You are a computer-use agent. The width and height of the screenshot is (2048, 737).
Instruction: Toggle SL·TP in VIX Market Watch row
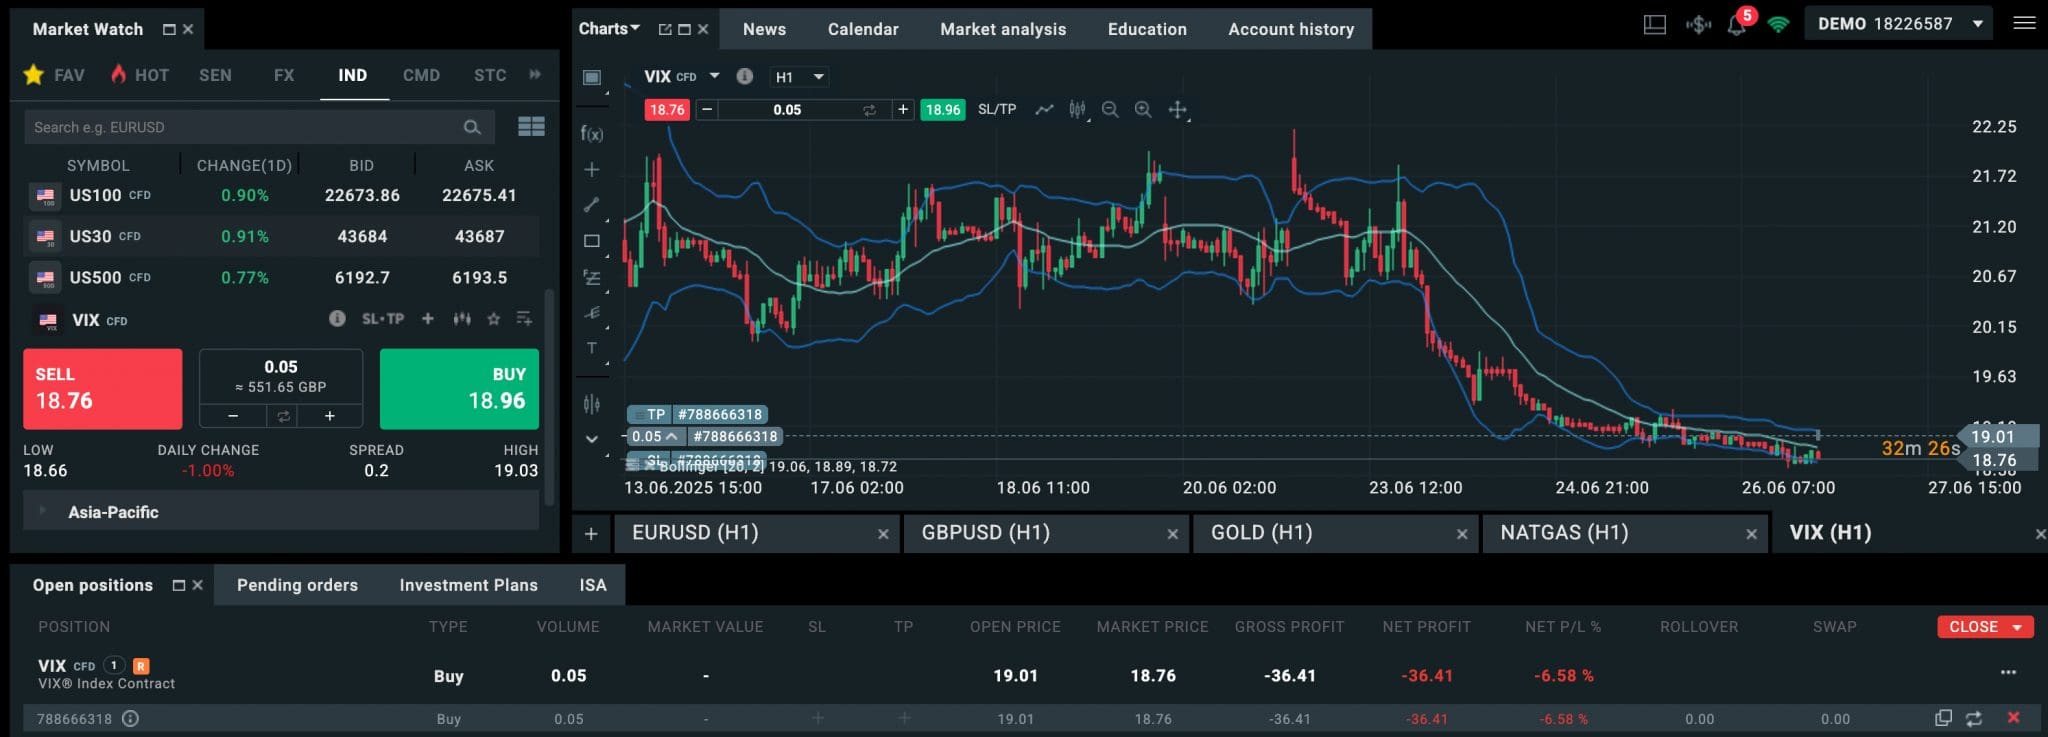(383, 319)
